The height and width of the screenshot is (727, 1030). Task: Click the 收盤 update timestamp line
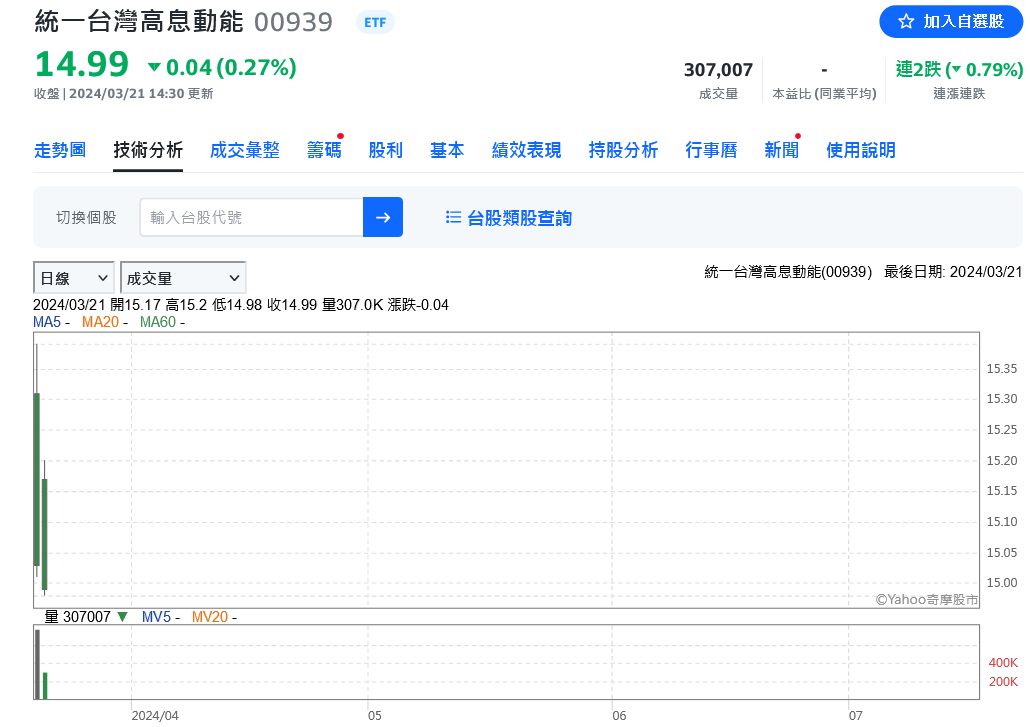pos(123,94)
